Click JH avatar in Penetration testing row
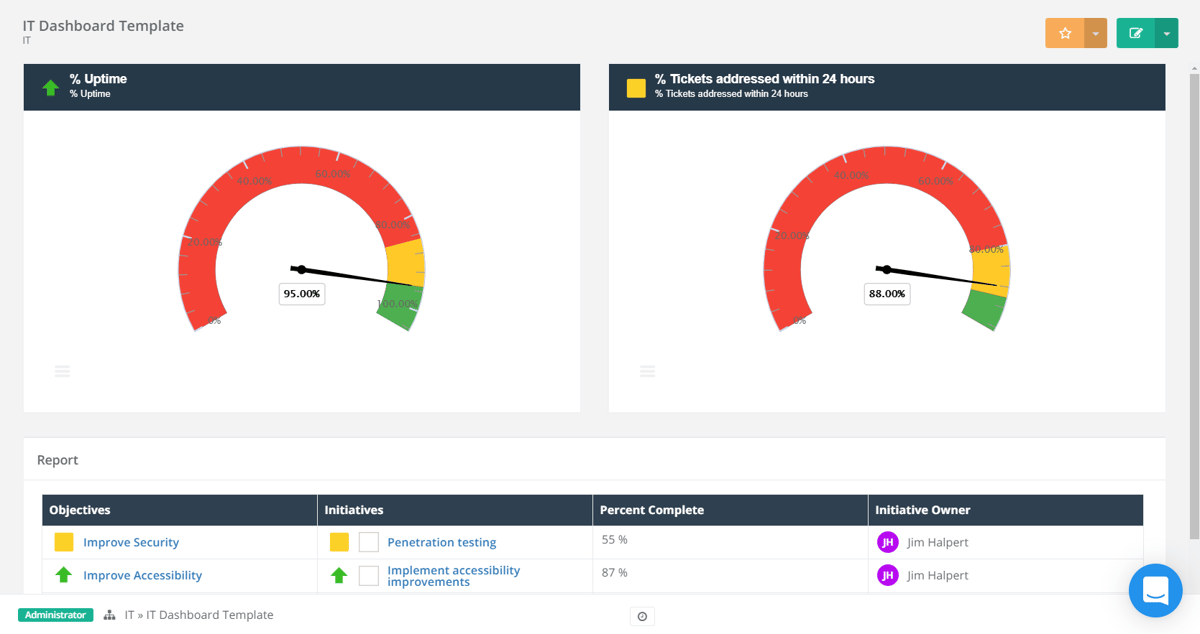Image resolution: width=1200 pixels, height=634 pixels. click(x=887, y=542)
